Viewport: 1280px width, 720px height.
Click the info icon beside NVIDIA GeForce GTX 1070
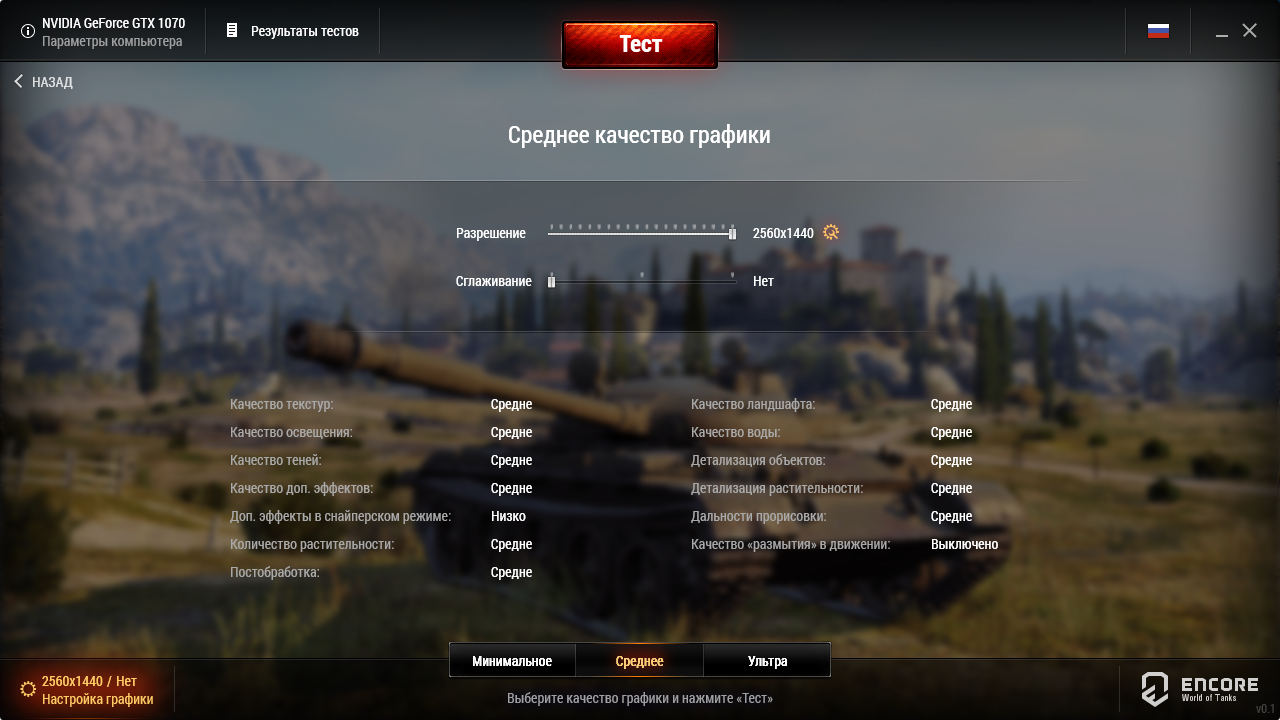click(x=28, y=31)
